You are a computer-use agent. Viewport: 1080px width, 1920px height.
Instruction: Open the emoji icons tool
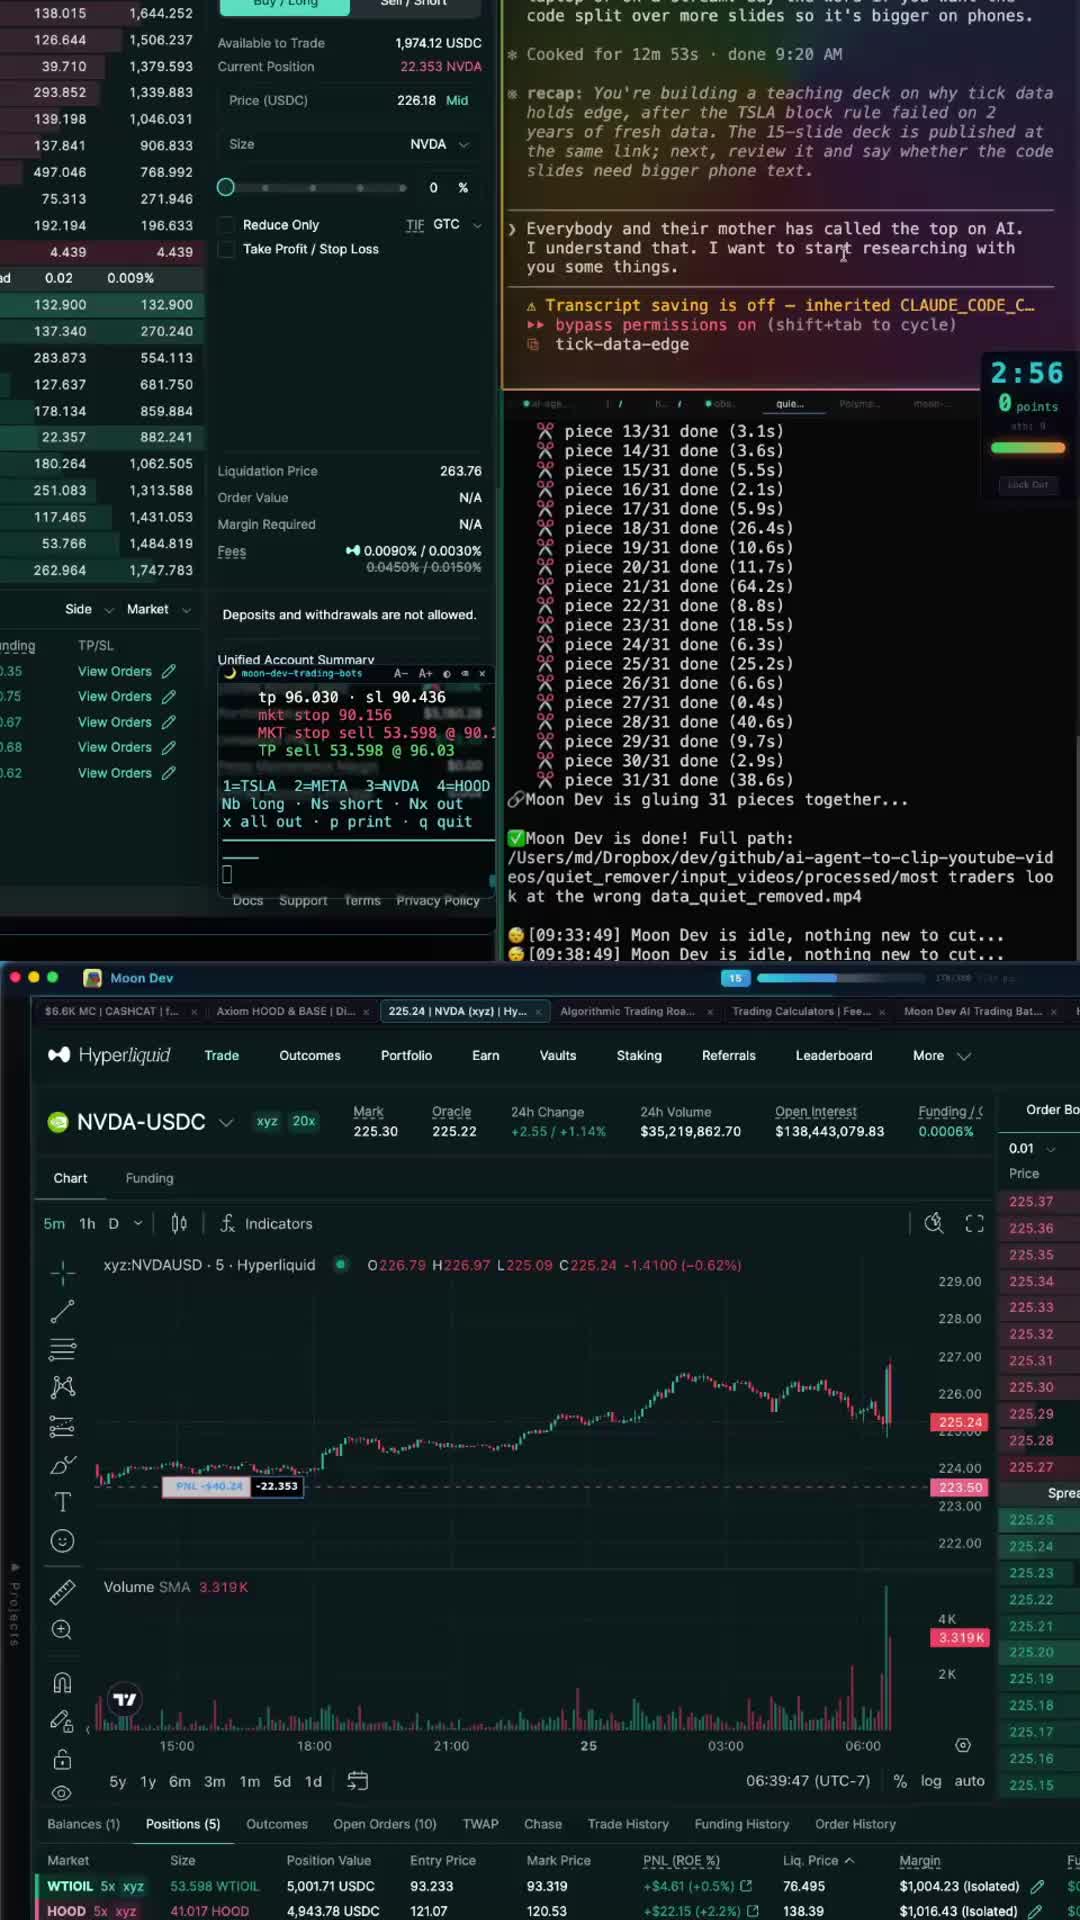[62, 1541]
